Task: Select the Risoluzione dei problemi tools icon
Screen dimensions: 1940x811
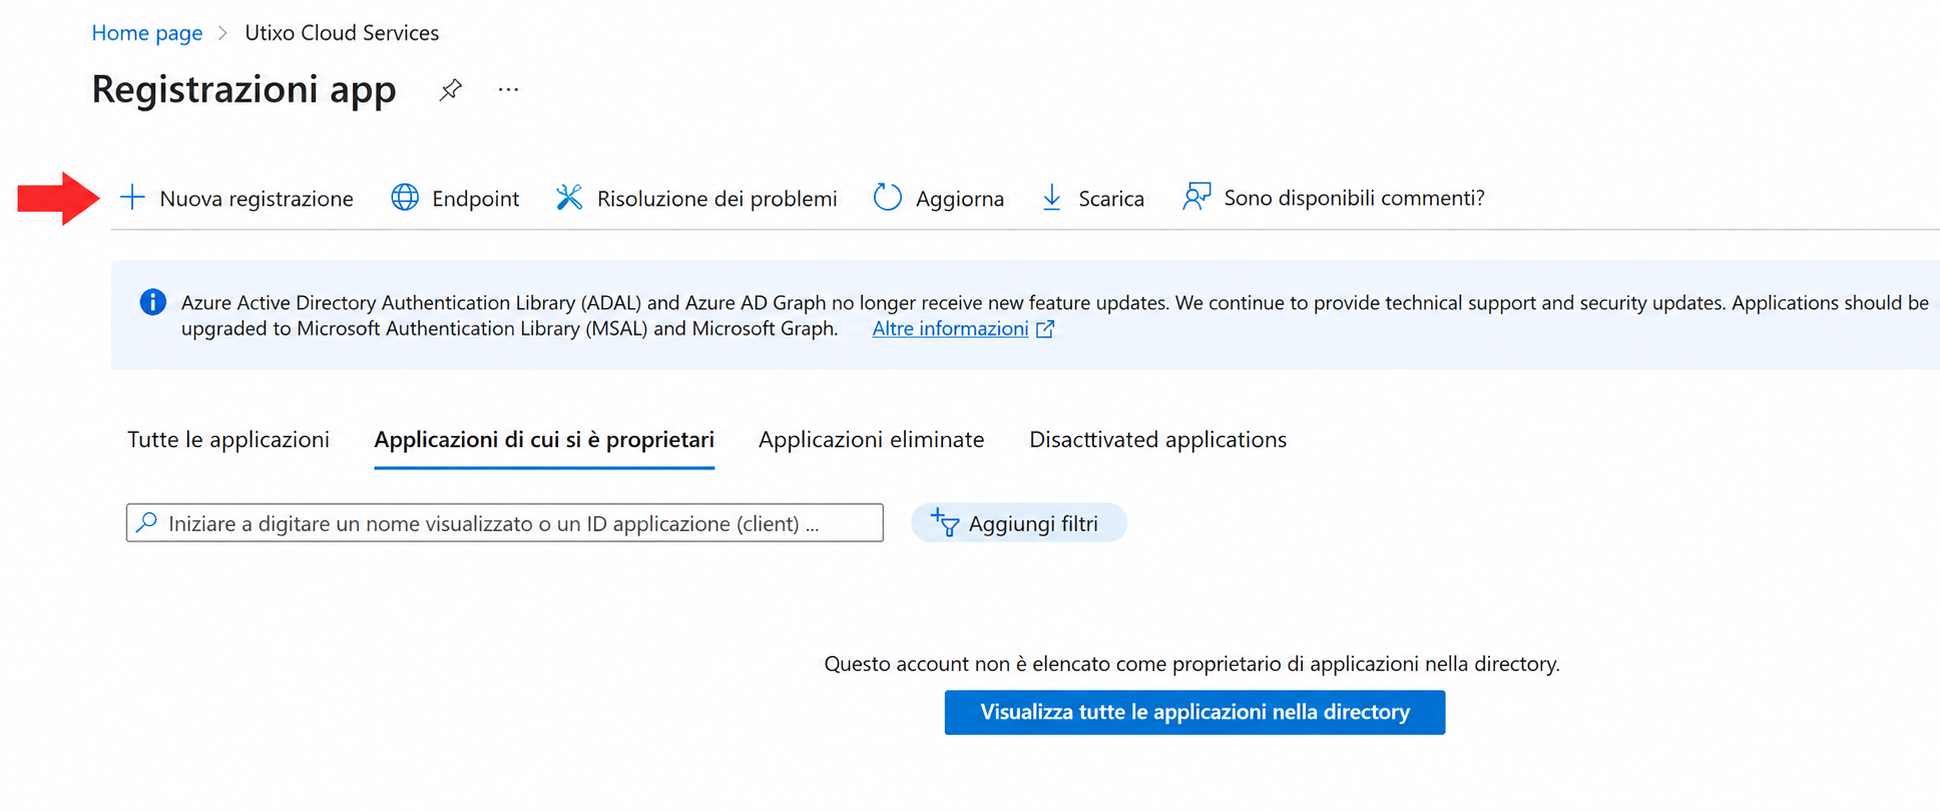Action: tap(569, 197)
